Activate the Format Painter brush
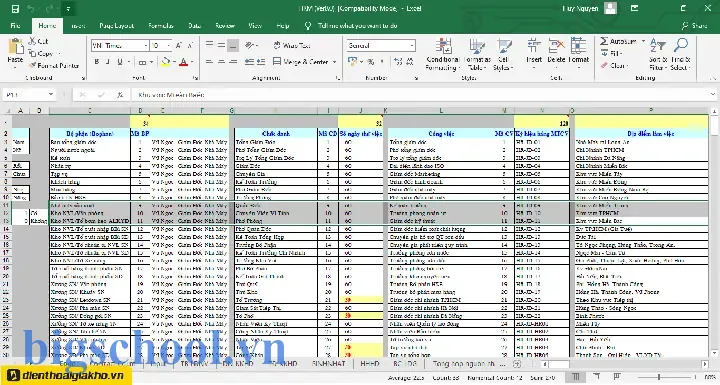This screenshot has height=385, width=720. (x=32, y=65)
